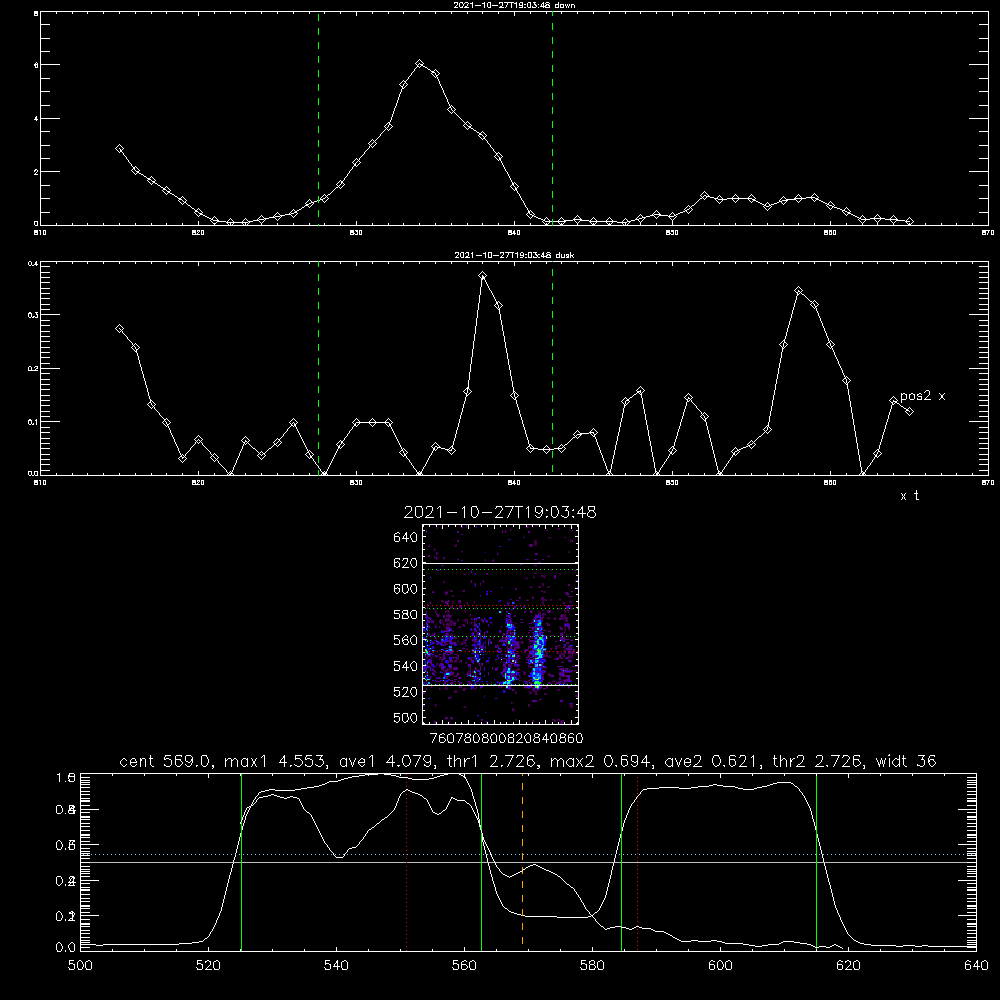Click the 'pos2 x' label in the dusk plot
This screenshot has height=1000, width=1000.
click(x=922, y=396)
